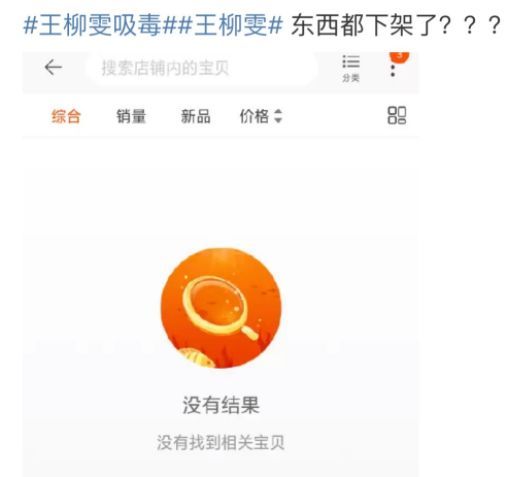Switch to the 新品 tab
The height and width of the screenshot is (477, 529).
tap(196, 116)
